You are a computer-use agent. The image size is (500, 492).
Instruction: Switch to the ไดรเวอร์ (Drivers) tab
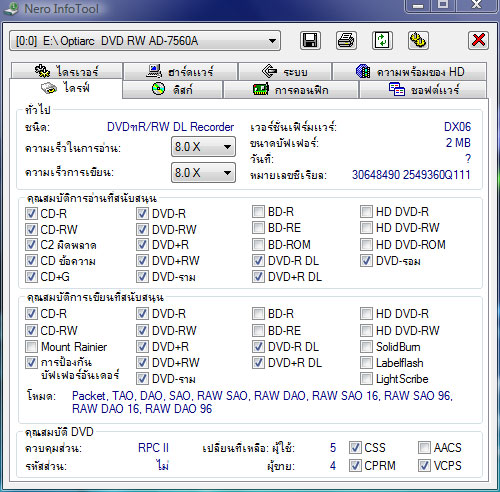point(67,71)
